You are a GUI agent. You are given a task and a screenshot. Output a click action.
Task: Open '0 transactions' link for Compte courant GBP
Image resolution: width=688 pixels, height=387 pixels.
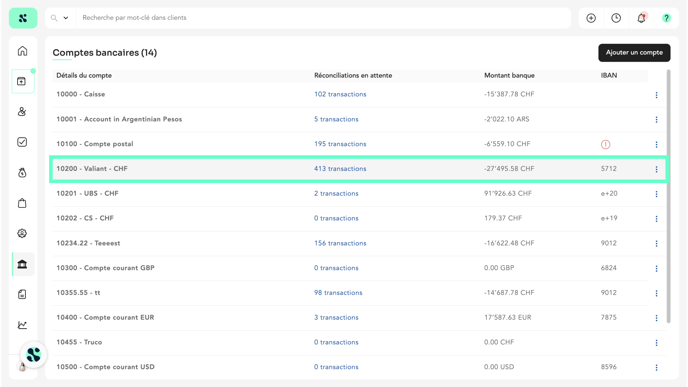[x=336, y=268]
